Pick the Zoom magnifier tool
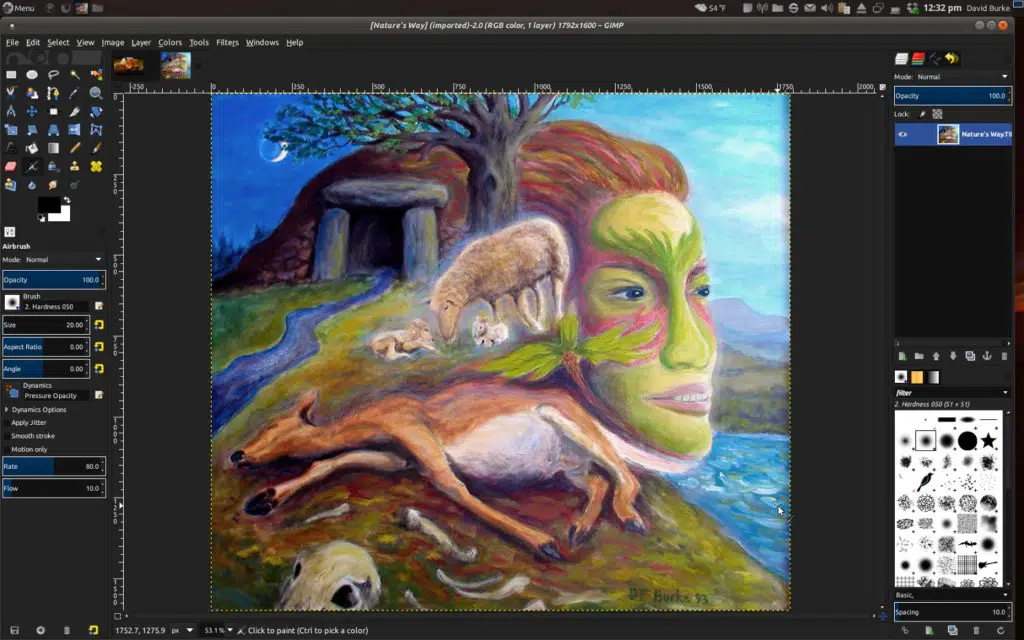The height and width of the screenshot is (640, 1024). pos(96,93)
